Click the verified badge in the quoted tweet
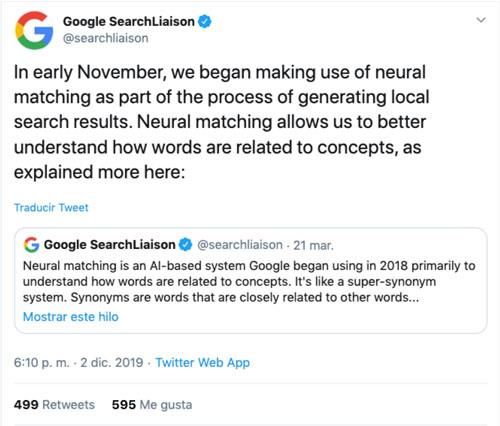 point(185,245)
